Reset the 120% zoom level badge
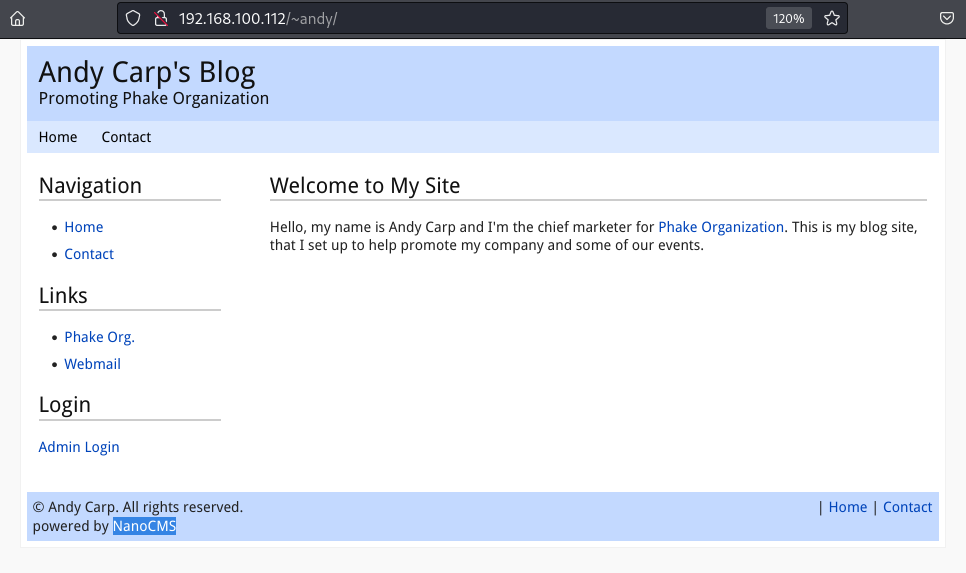Image resolution: width=966 pixels, height=573 pixels. coord(788,18)
